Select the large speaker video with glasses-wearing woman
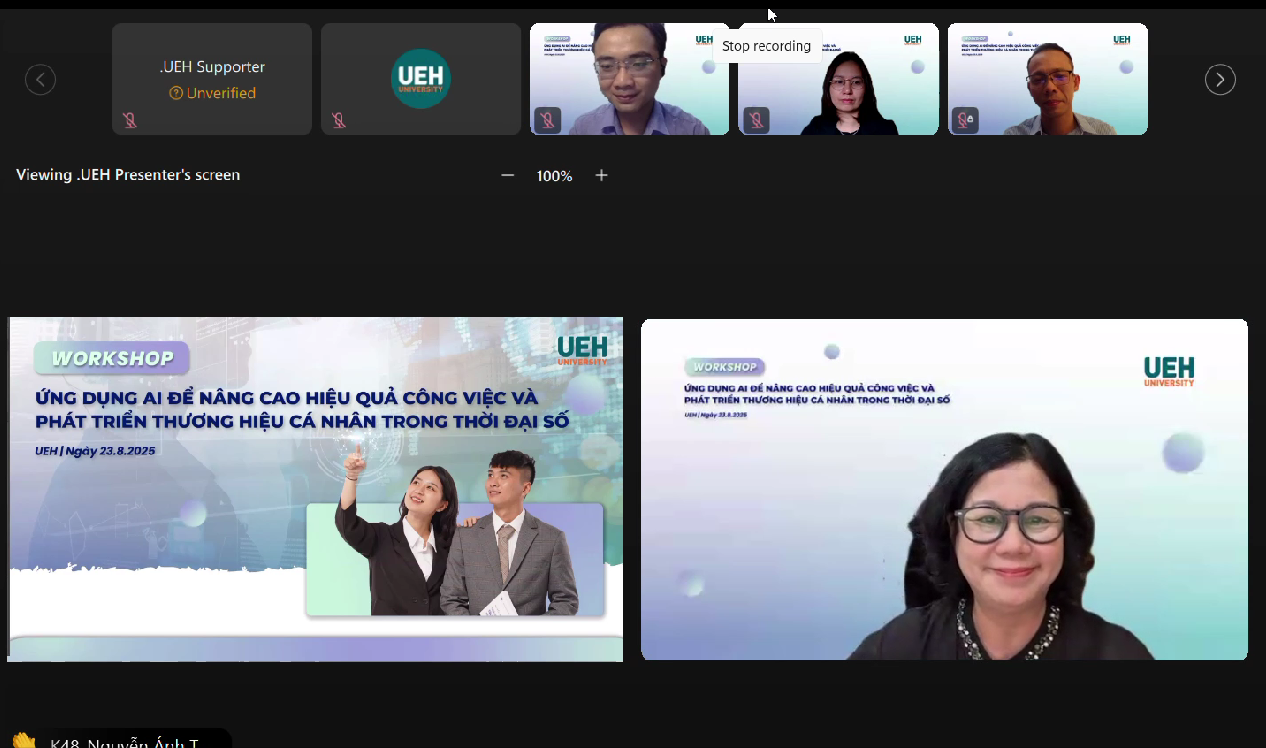1266x748 pixels. [x=944, y=489]
